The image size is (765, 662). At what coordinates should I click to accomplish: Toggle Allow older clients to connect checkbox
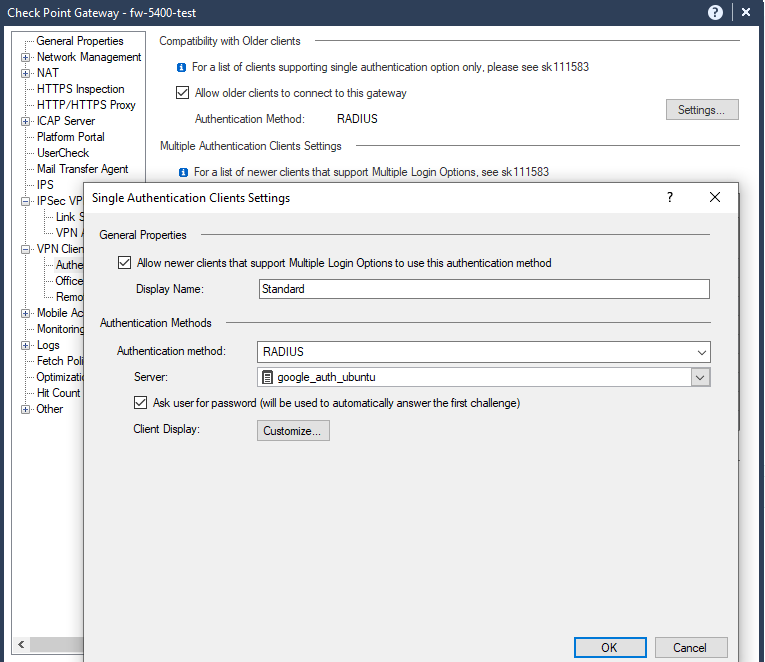(x=182, y=93)
